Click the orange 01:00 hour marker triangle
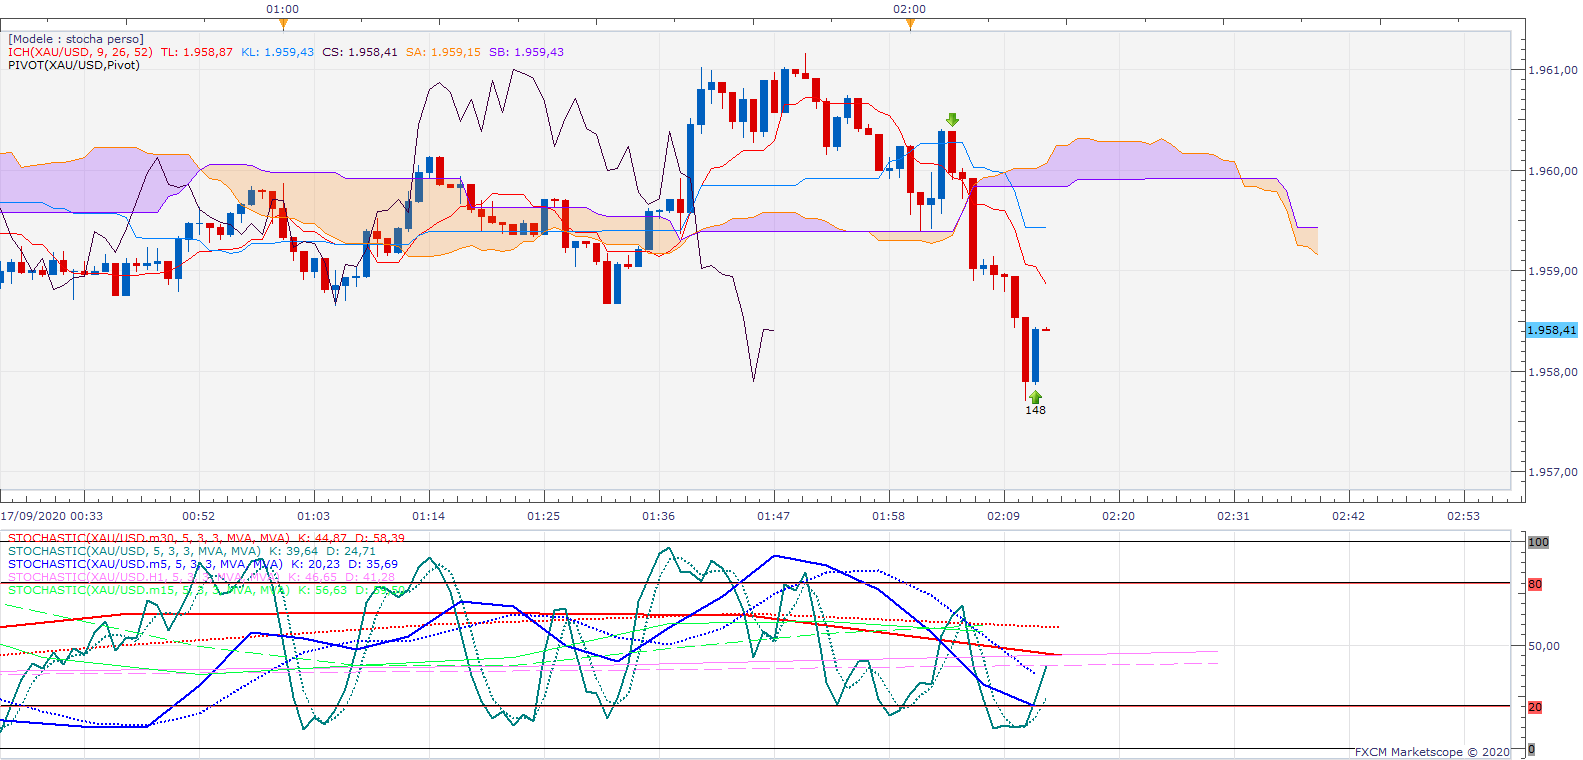The width and height of the screenshot is (1583, 760). click(283, 24)
